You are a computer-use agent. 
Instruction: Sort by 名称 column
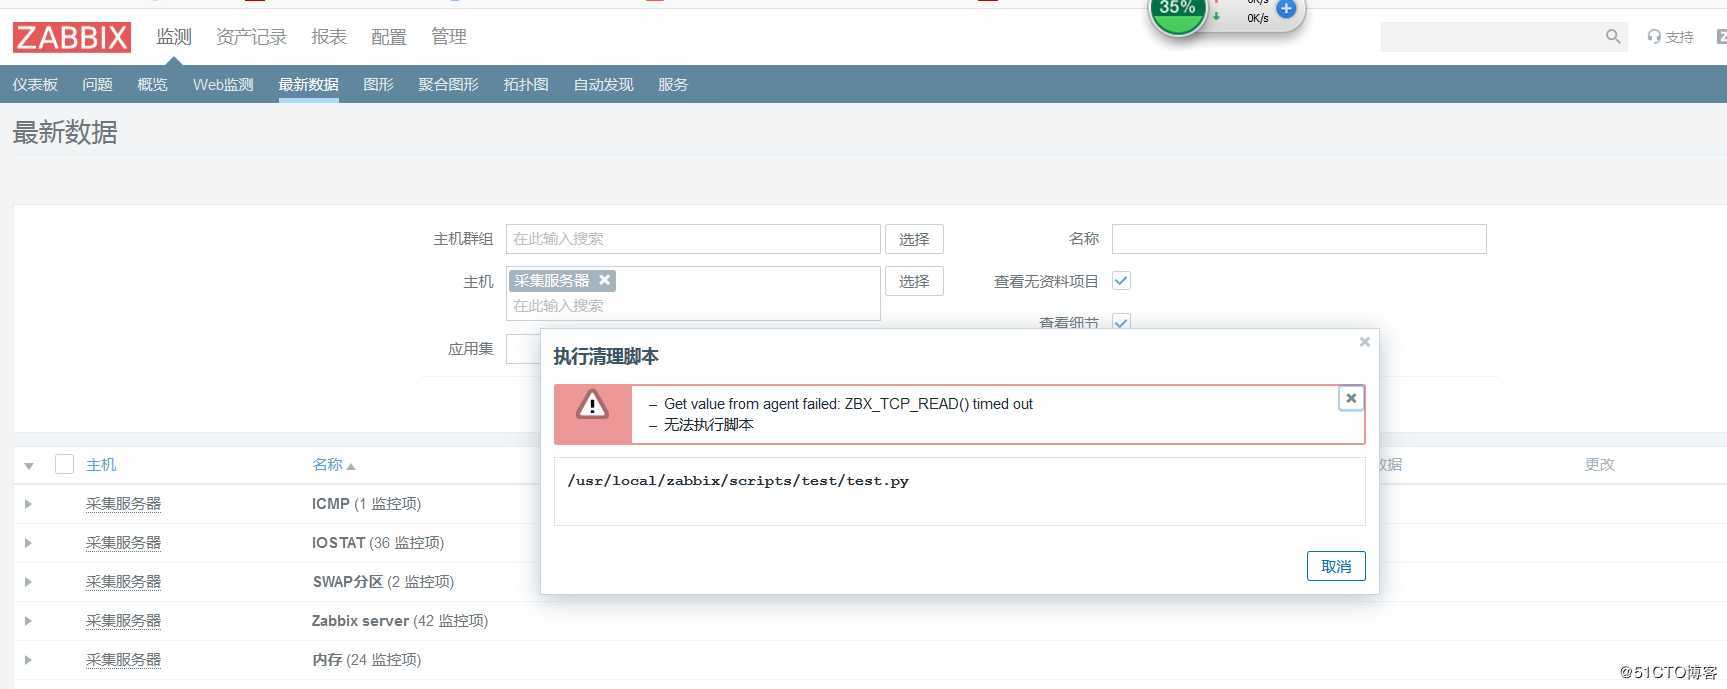pyautogui.click(x=333, y=464)
